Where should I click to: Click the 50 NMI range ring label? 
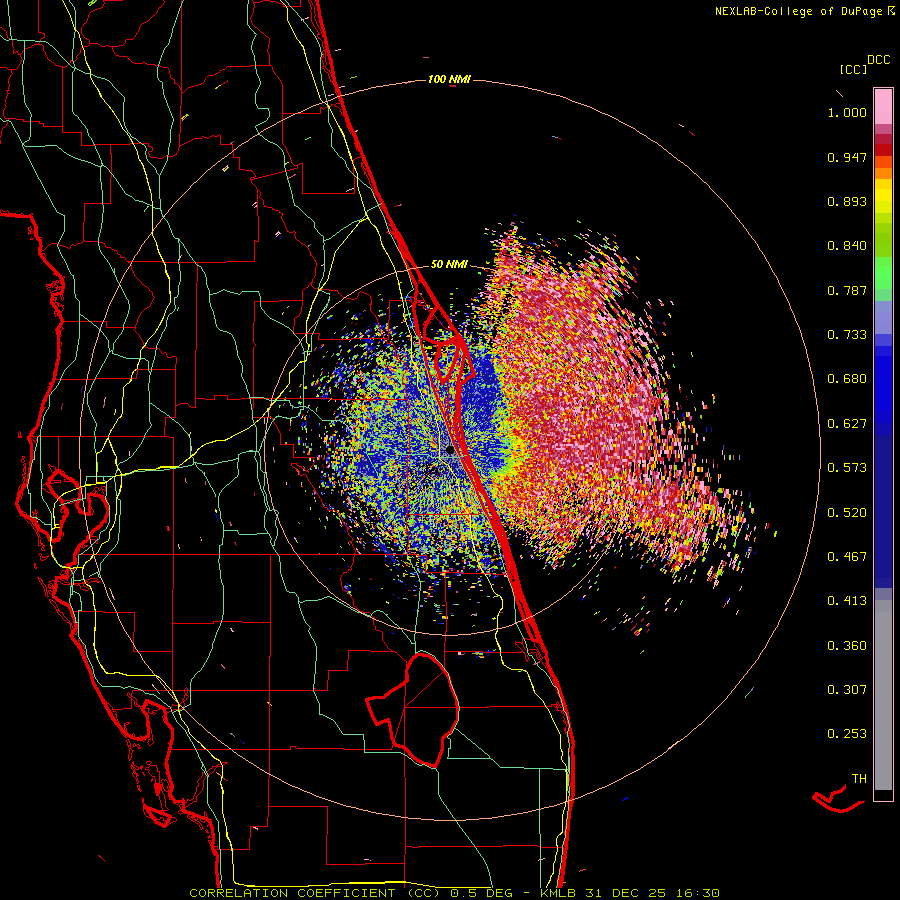[449, 265]
